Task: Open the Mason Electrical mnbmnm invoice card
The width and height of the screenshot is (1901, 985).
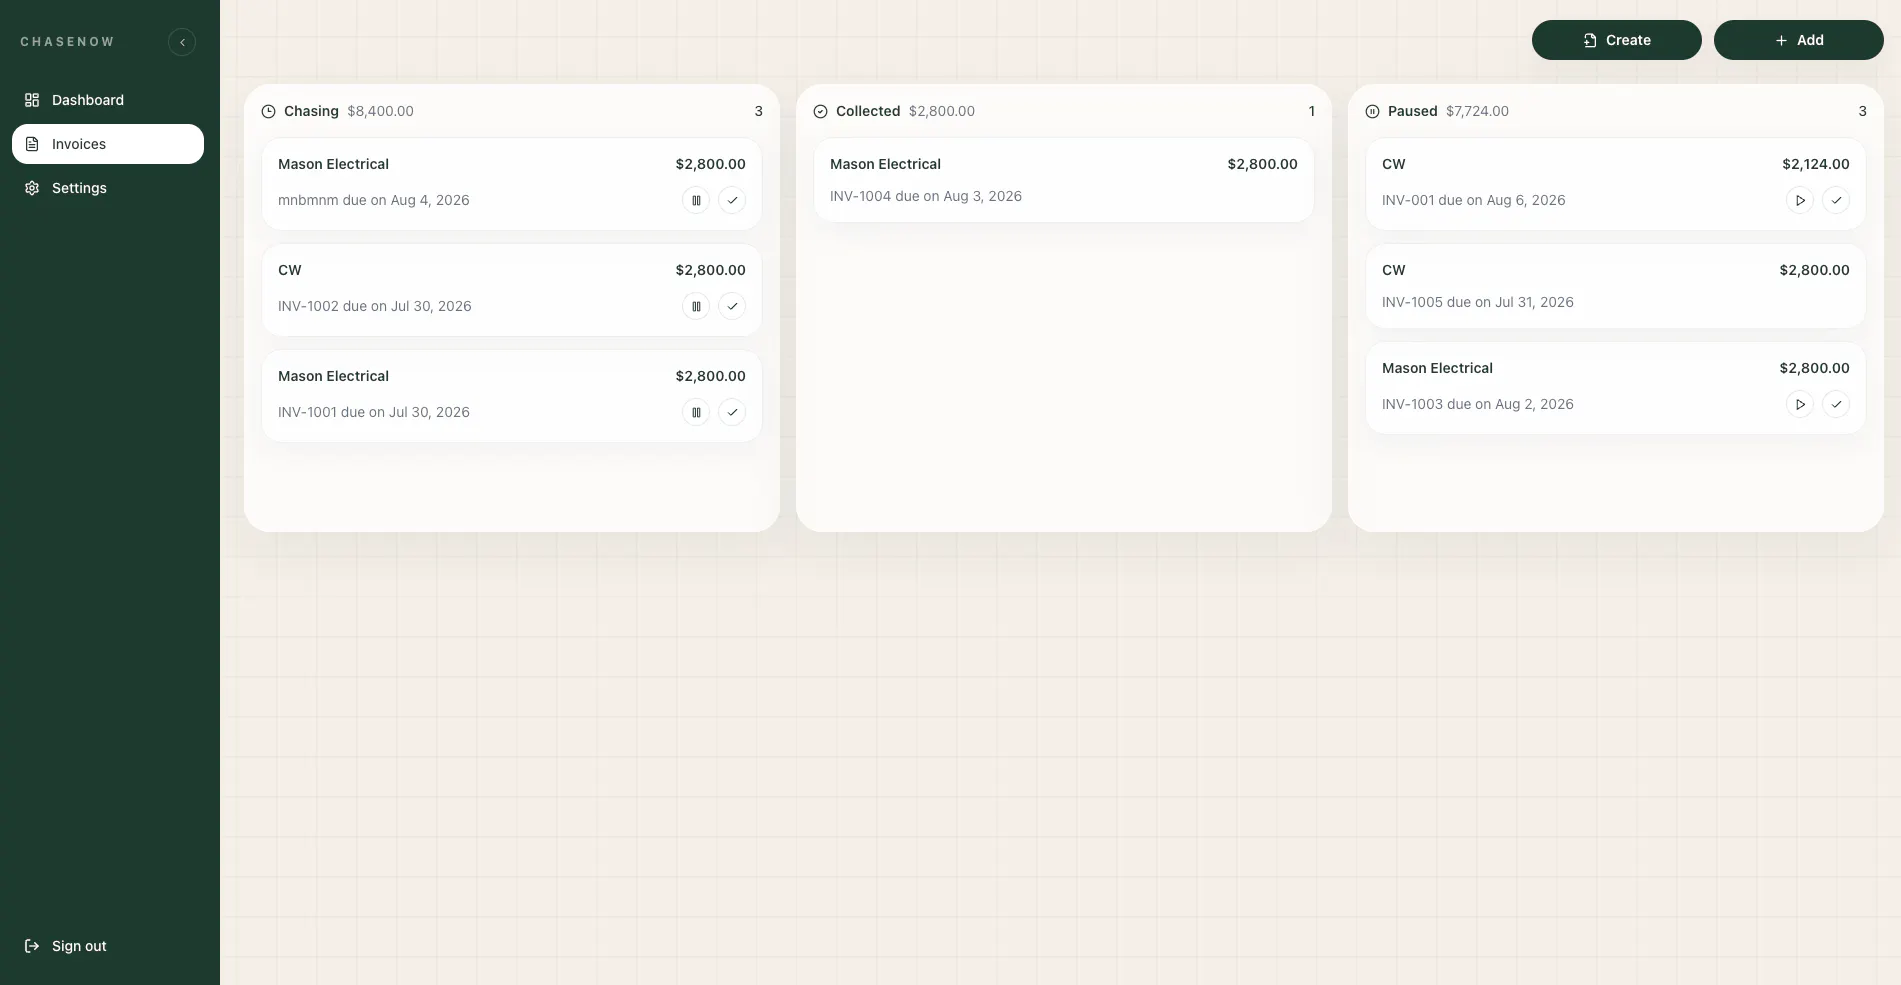Action: click(x=512, y=184)
